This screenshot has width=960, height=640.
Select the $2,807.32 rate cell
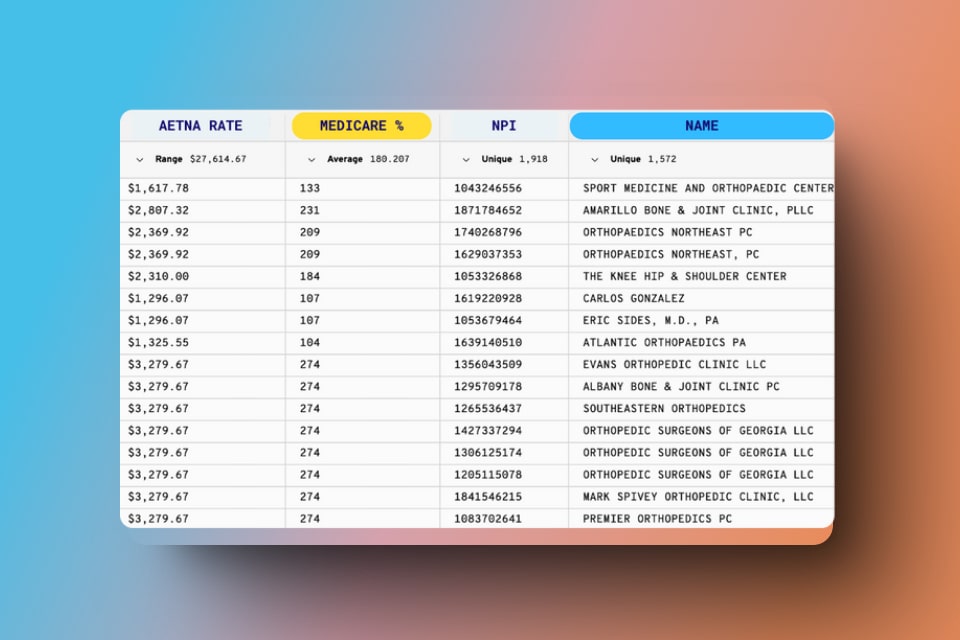[158, 211]
